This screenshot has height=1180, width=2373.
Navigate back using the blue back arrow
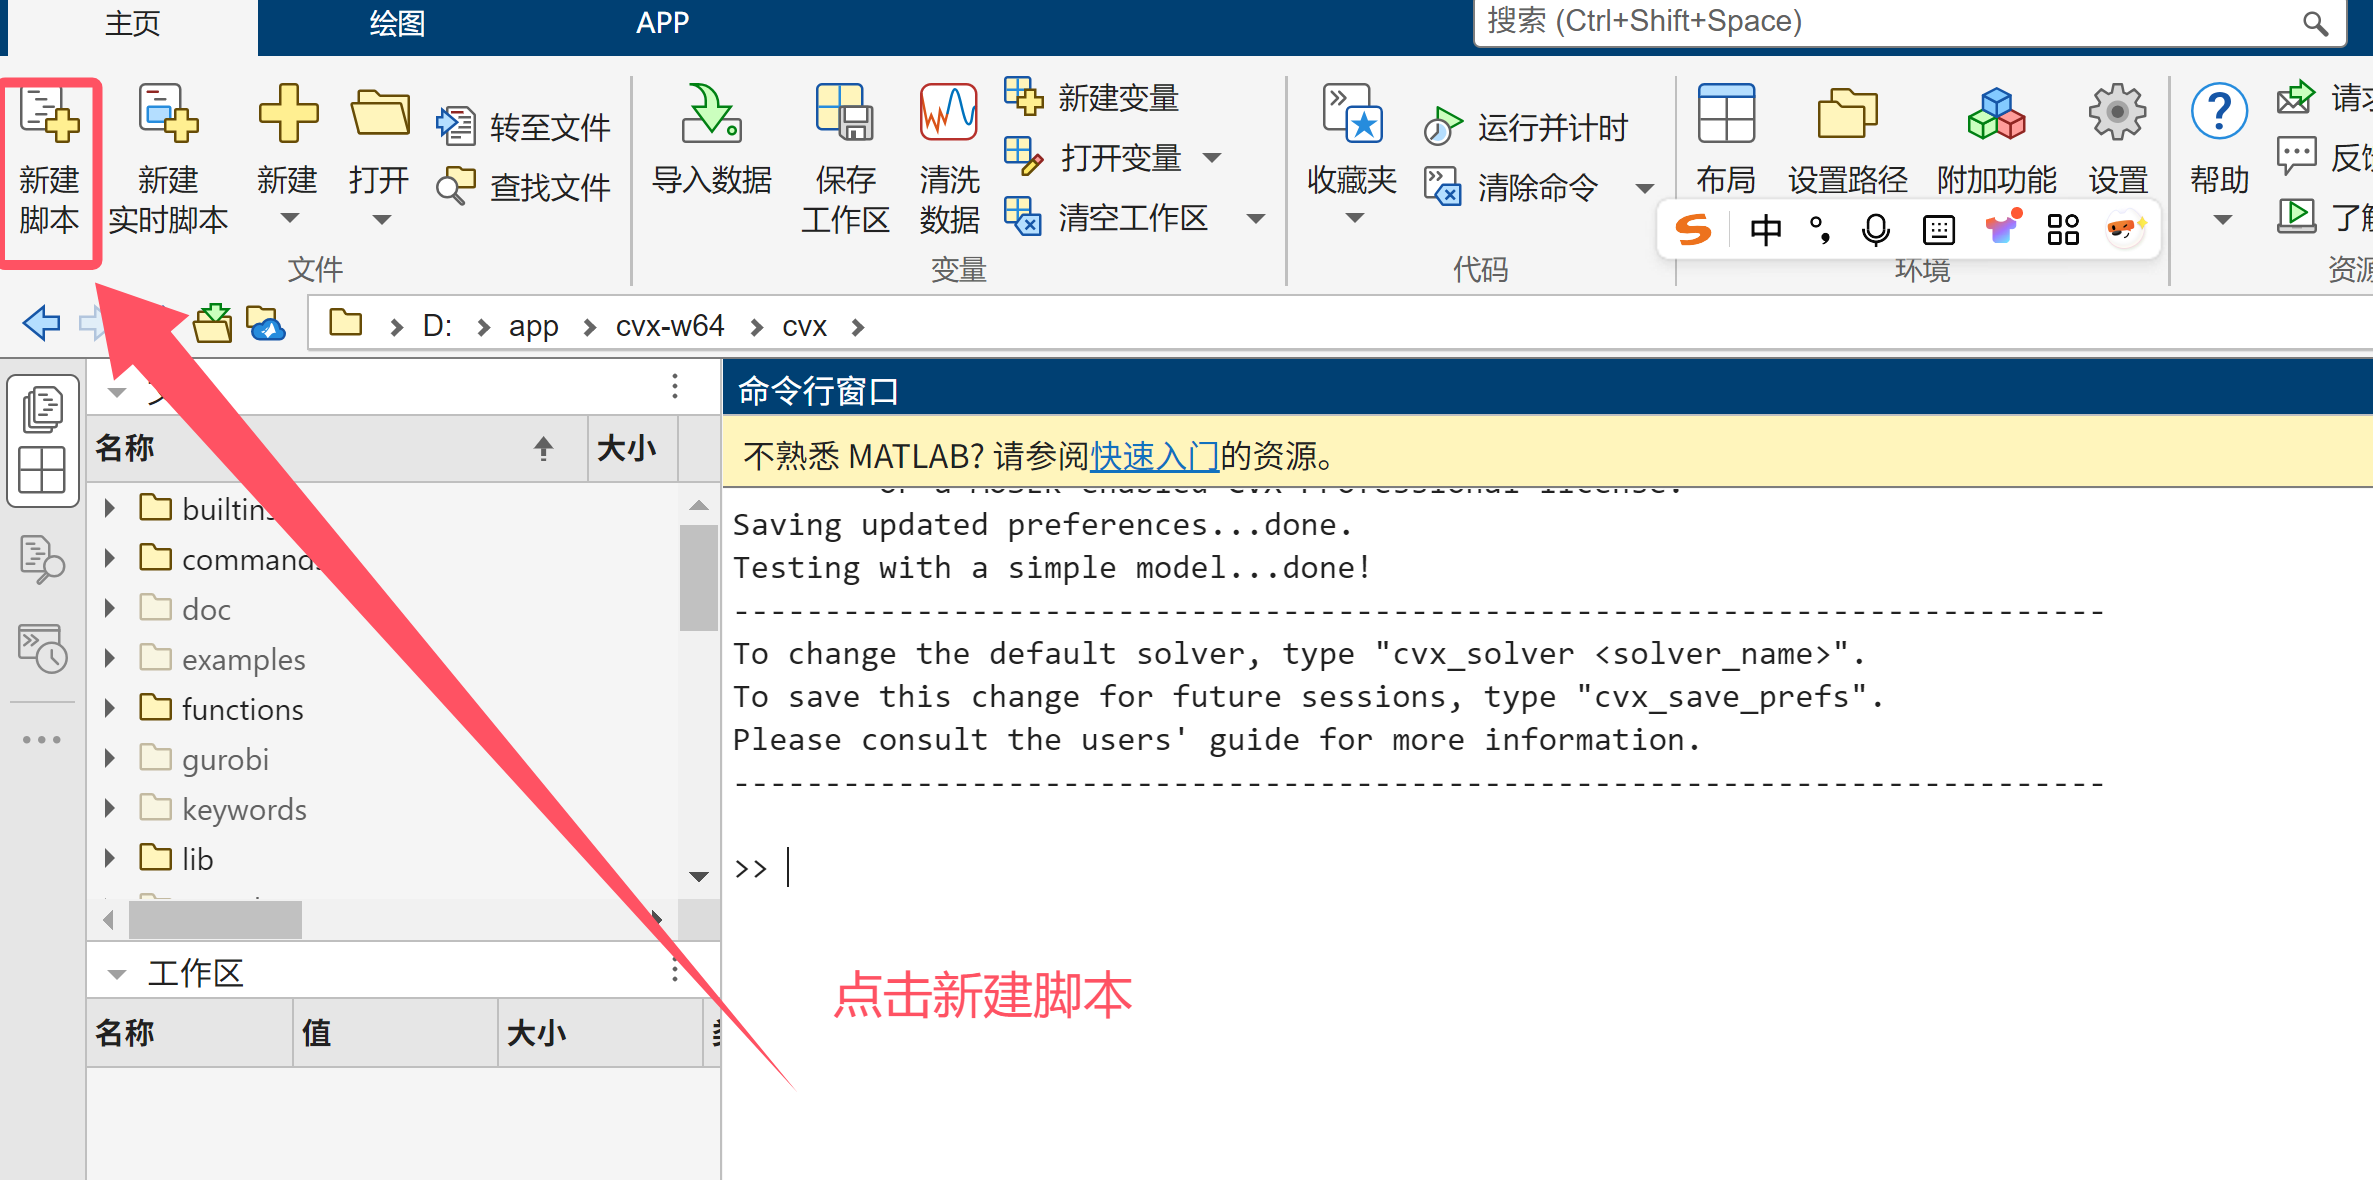[x=40, y=323]
